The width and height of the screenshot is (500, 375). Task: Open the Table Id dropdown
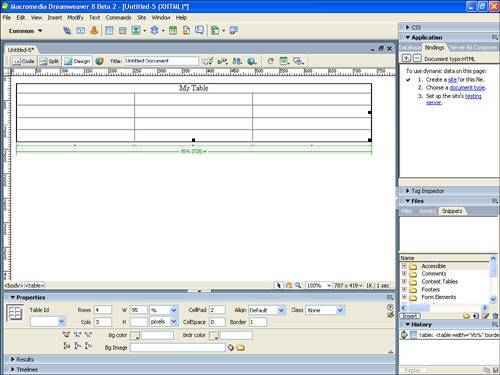[61, 322]
